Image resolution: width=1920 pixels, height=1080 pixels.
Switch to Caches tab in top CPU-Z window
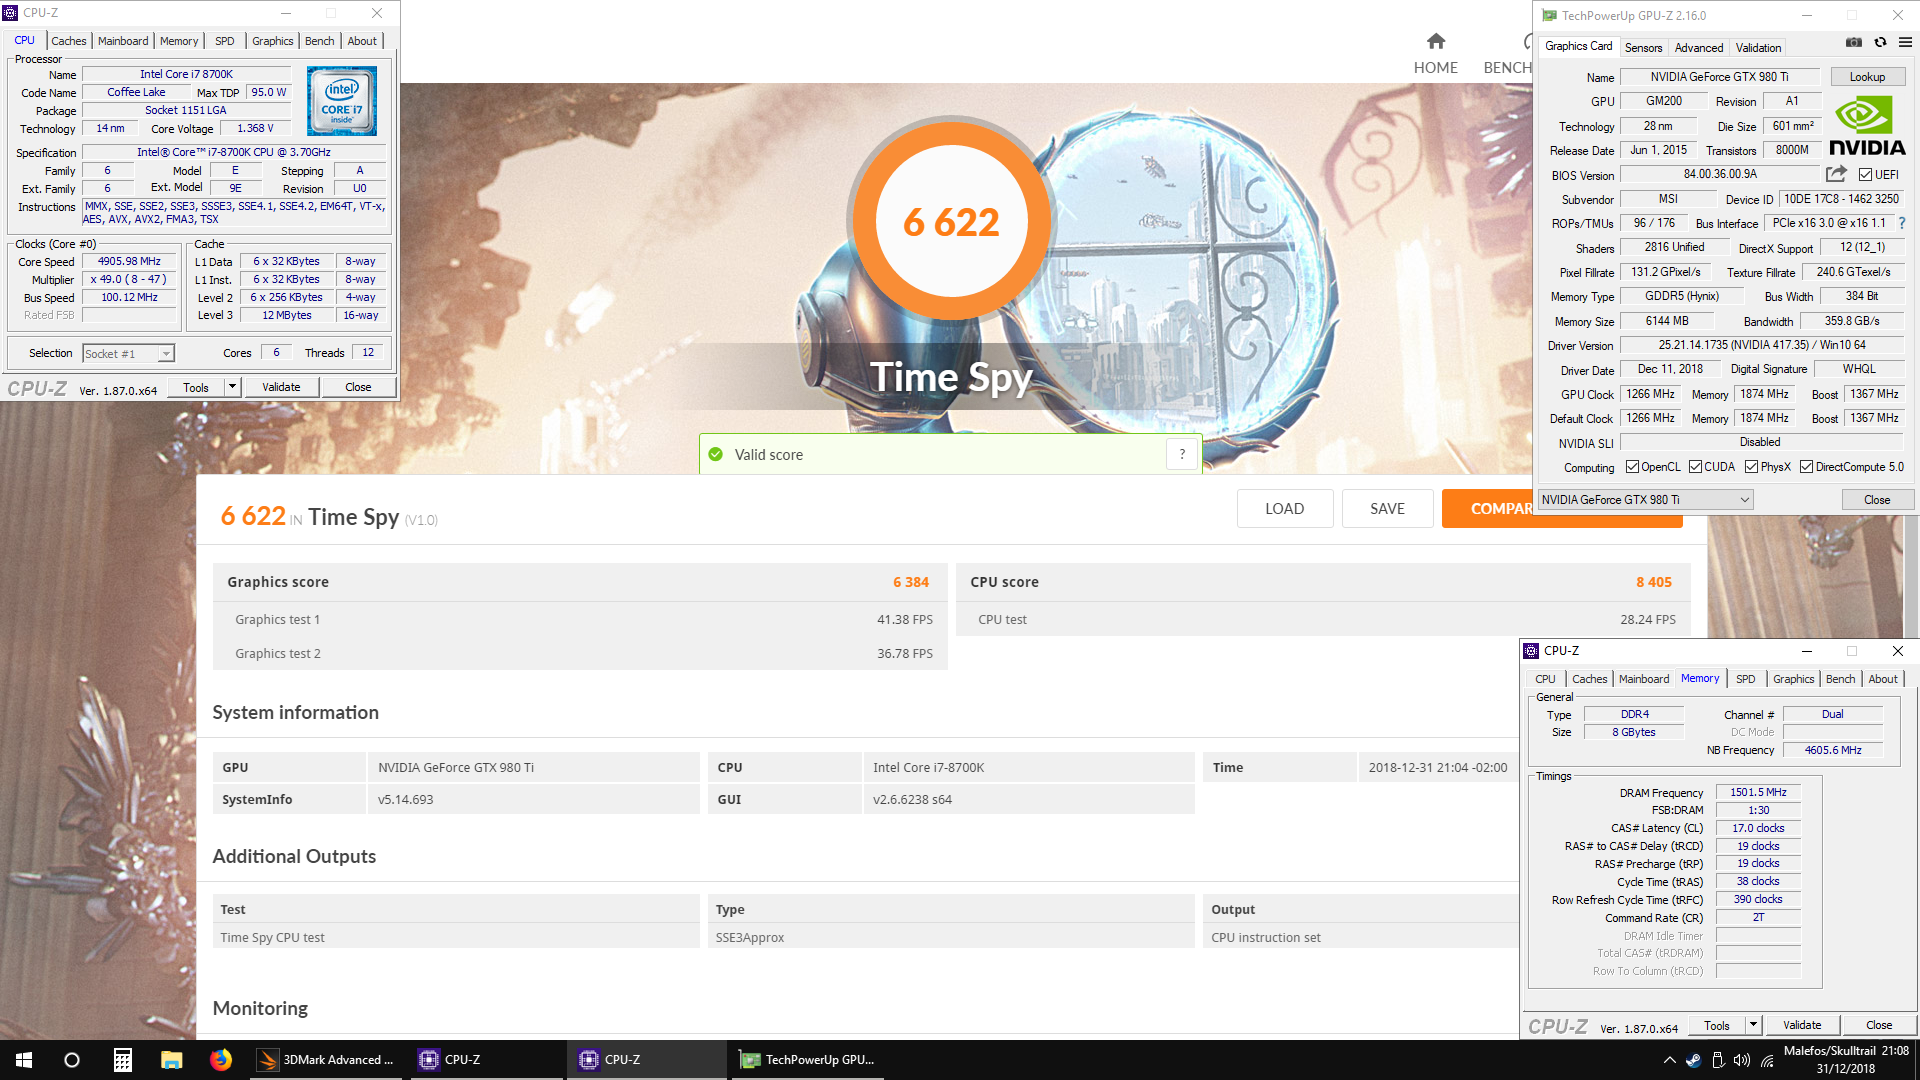69,41
